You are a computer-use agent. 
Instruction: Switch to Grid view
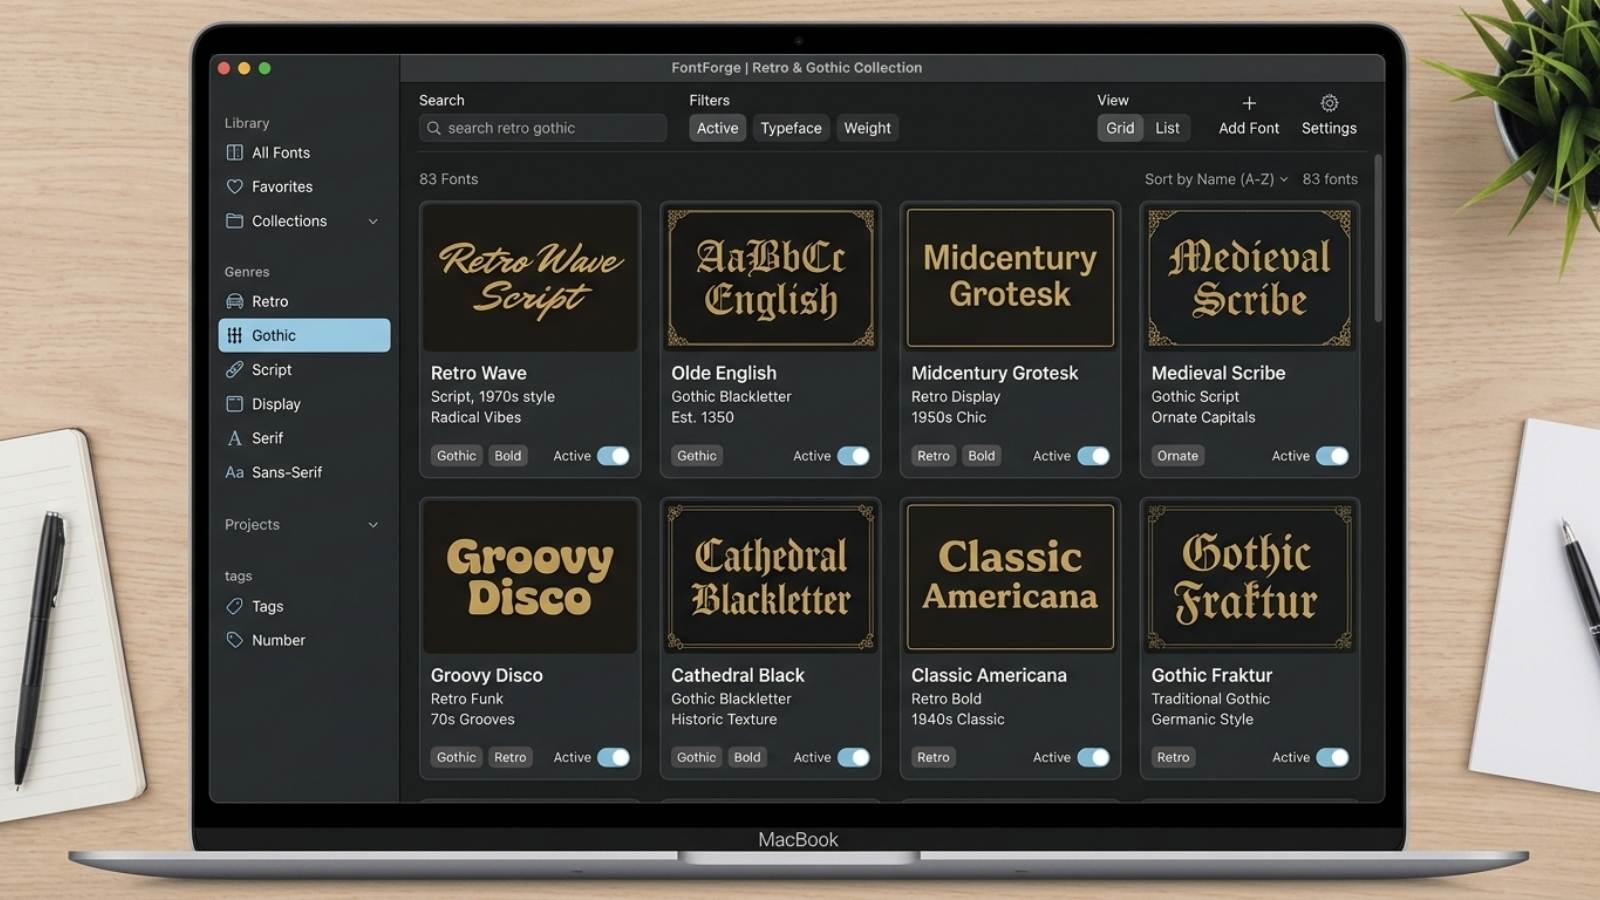[1120, 128]
